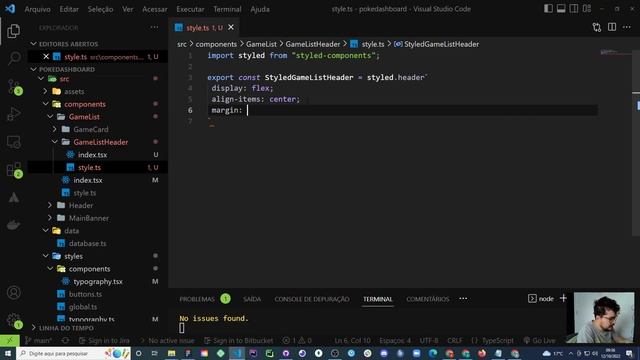The image size is (640, 360).
Task: Open index.tsx inside GameListHeader
Action: (x=92, y=155)
